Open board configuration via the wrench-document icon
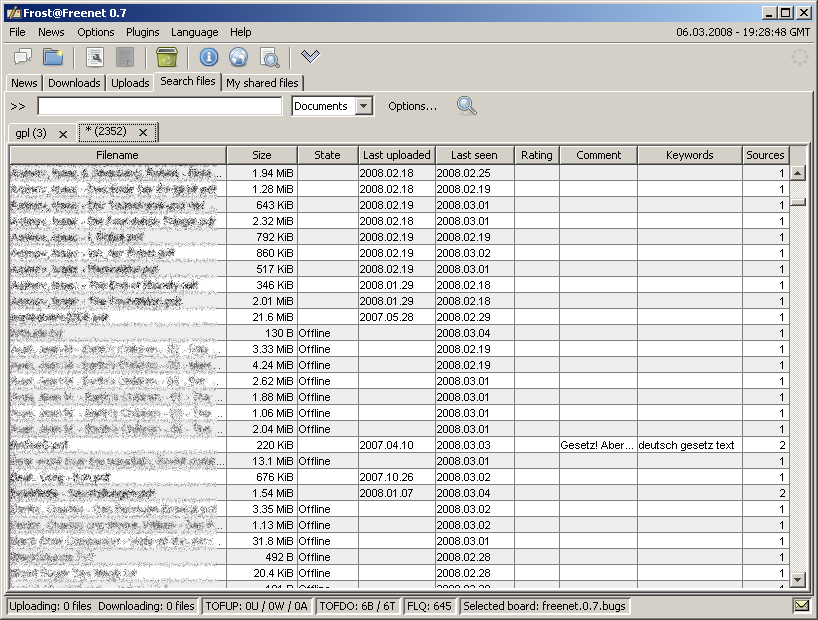The image size is (818, 620). 94,57
